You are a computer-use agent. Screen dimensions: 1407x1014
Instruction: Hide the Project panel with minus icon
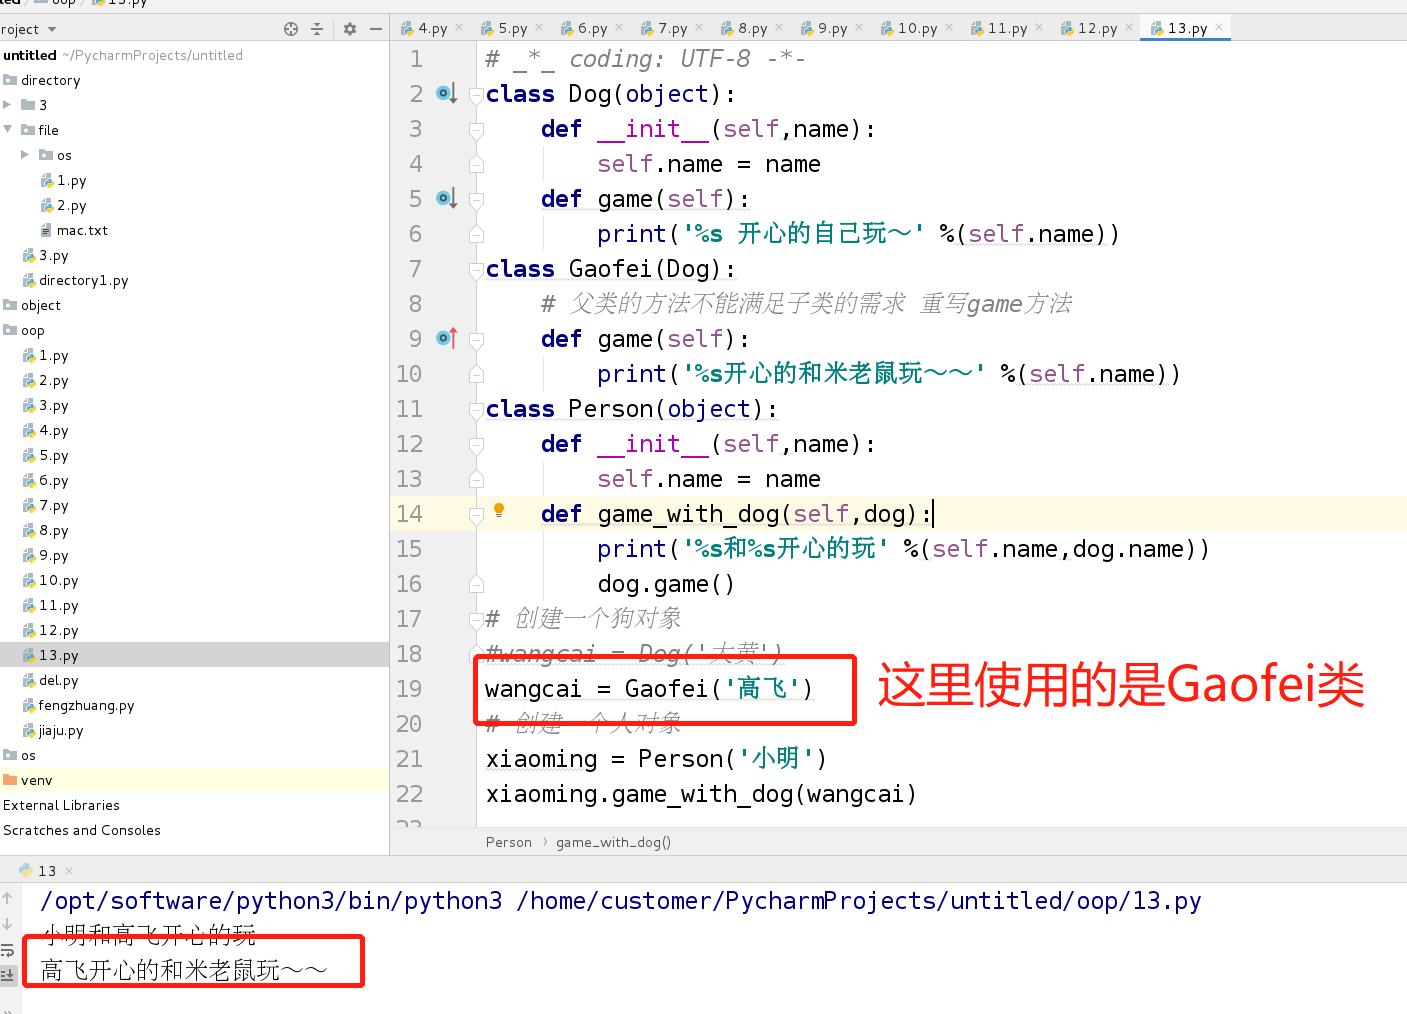376,29
